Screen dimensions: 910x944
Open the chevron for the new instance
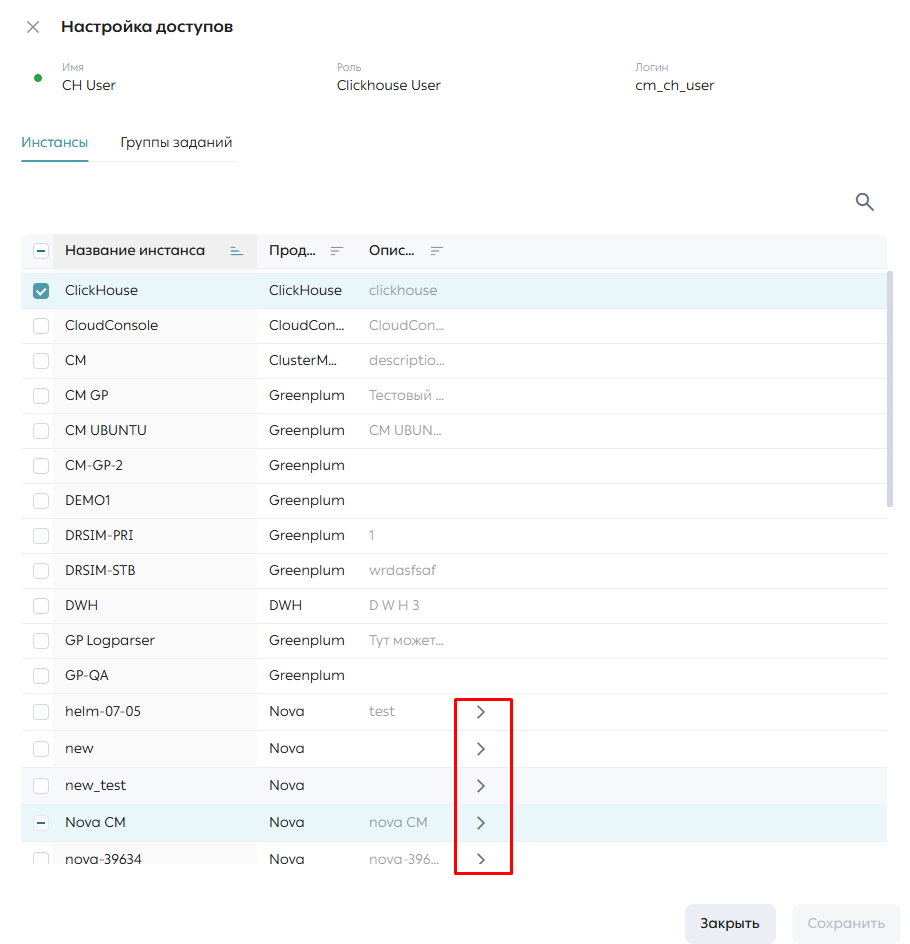(x=480, y=749)
